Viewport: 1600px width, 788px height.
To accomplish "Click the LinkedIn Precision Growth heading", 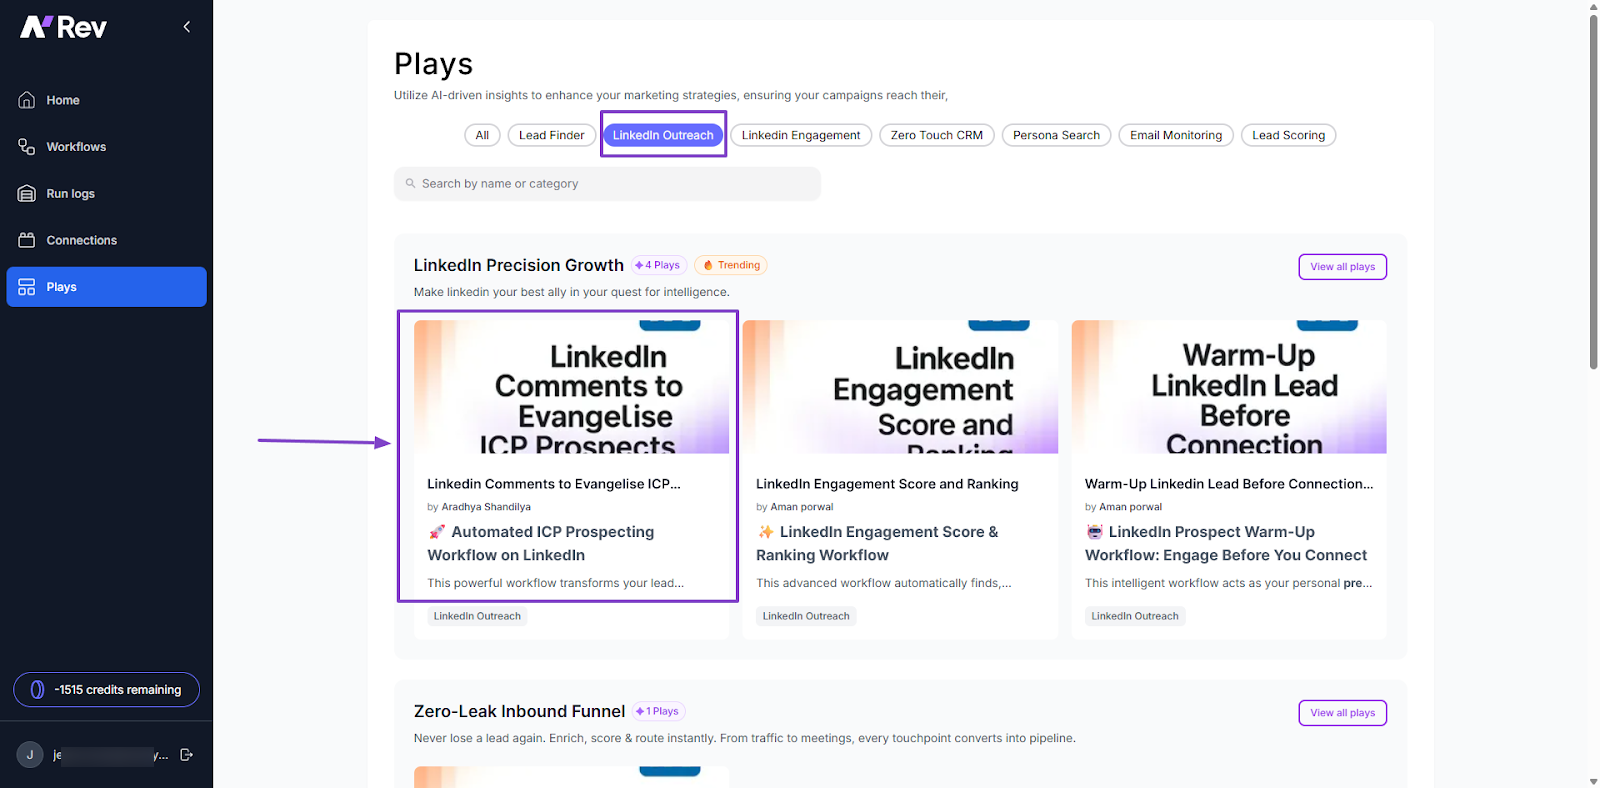I will pos(519,265).
